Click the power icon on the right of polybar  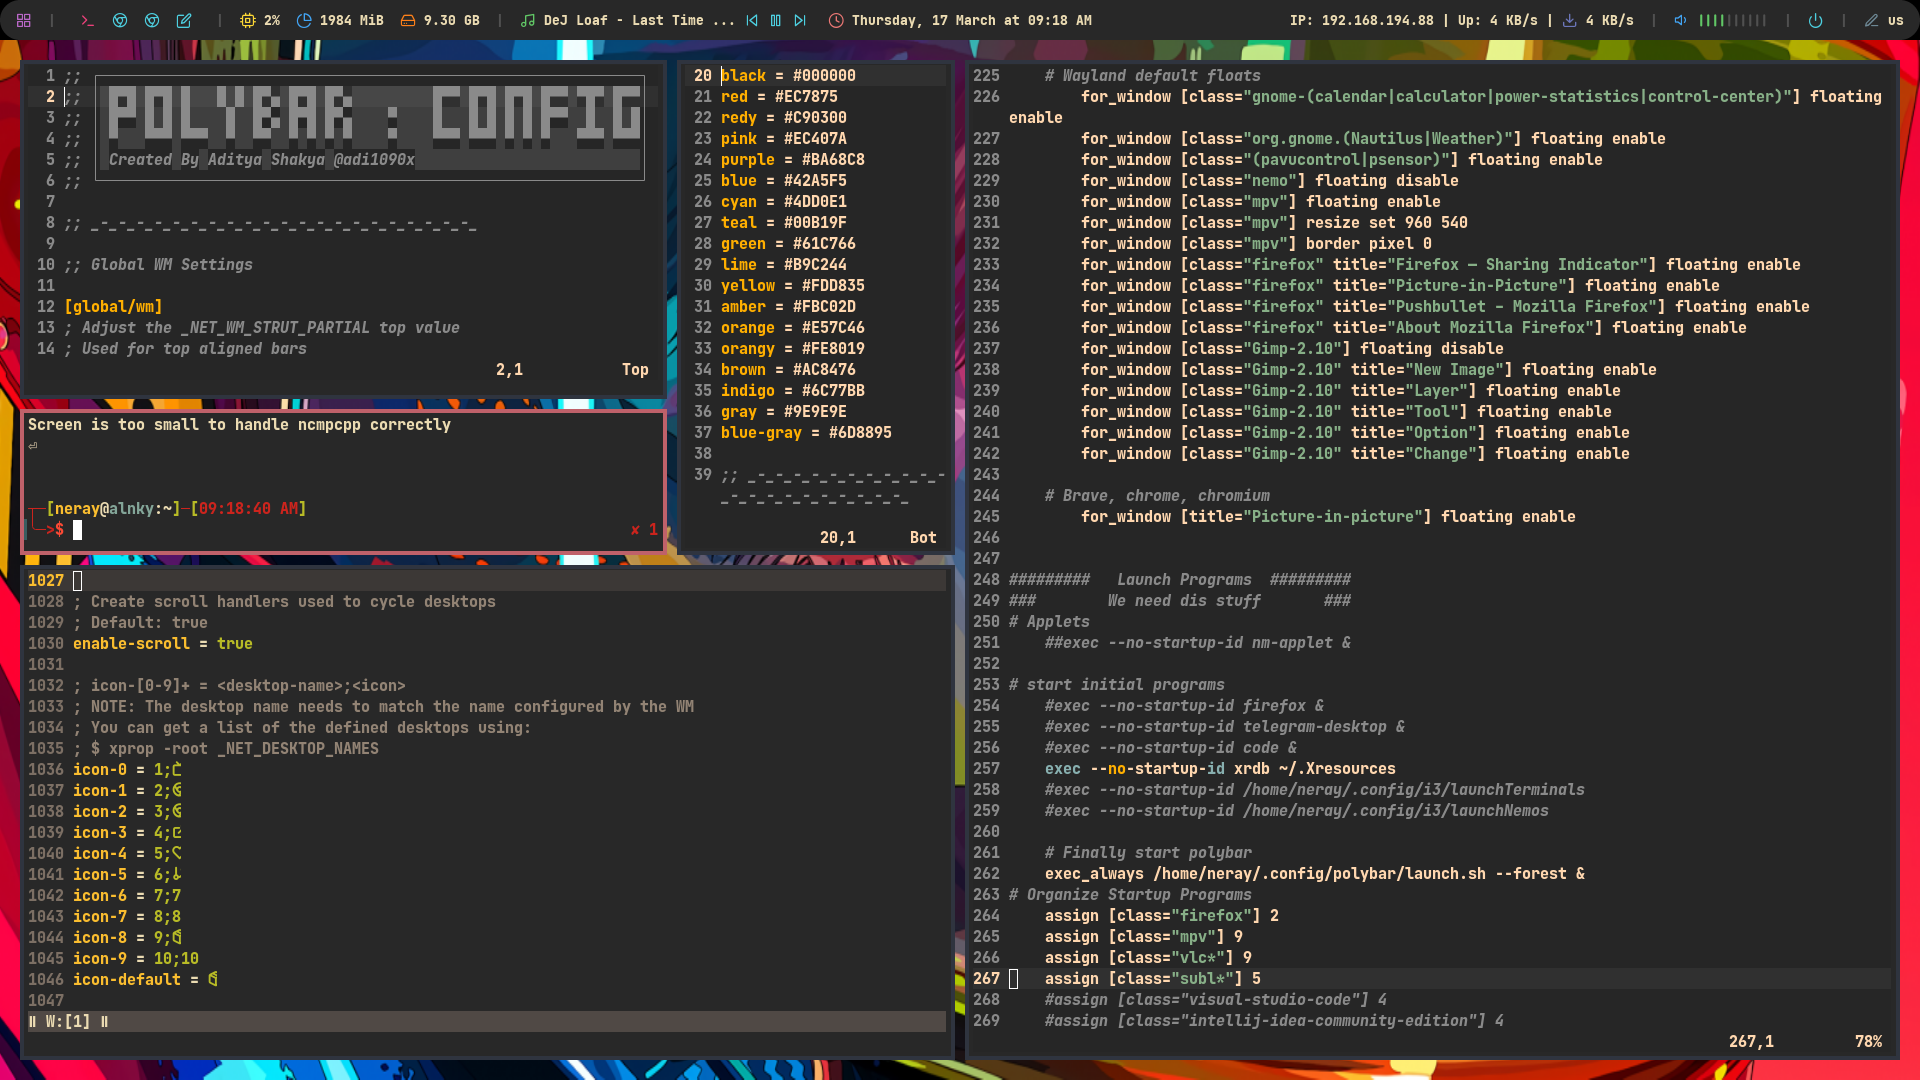point(1817,20)
